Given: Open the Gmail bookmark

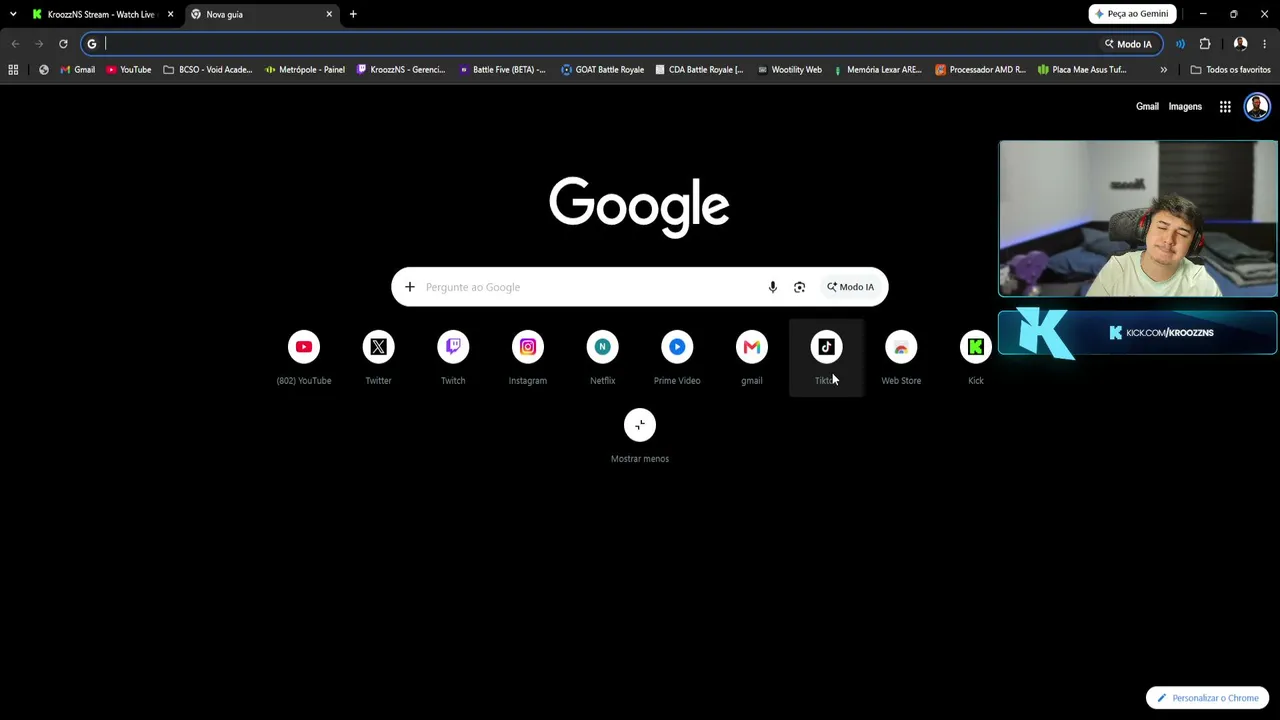Looking at the screenshot, I should pos(78,70).
